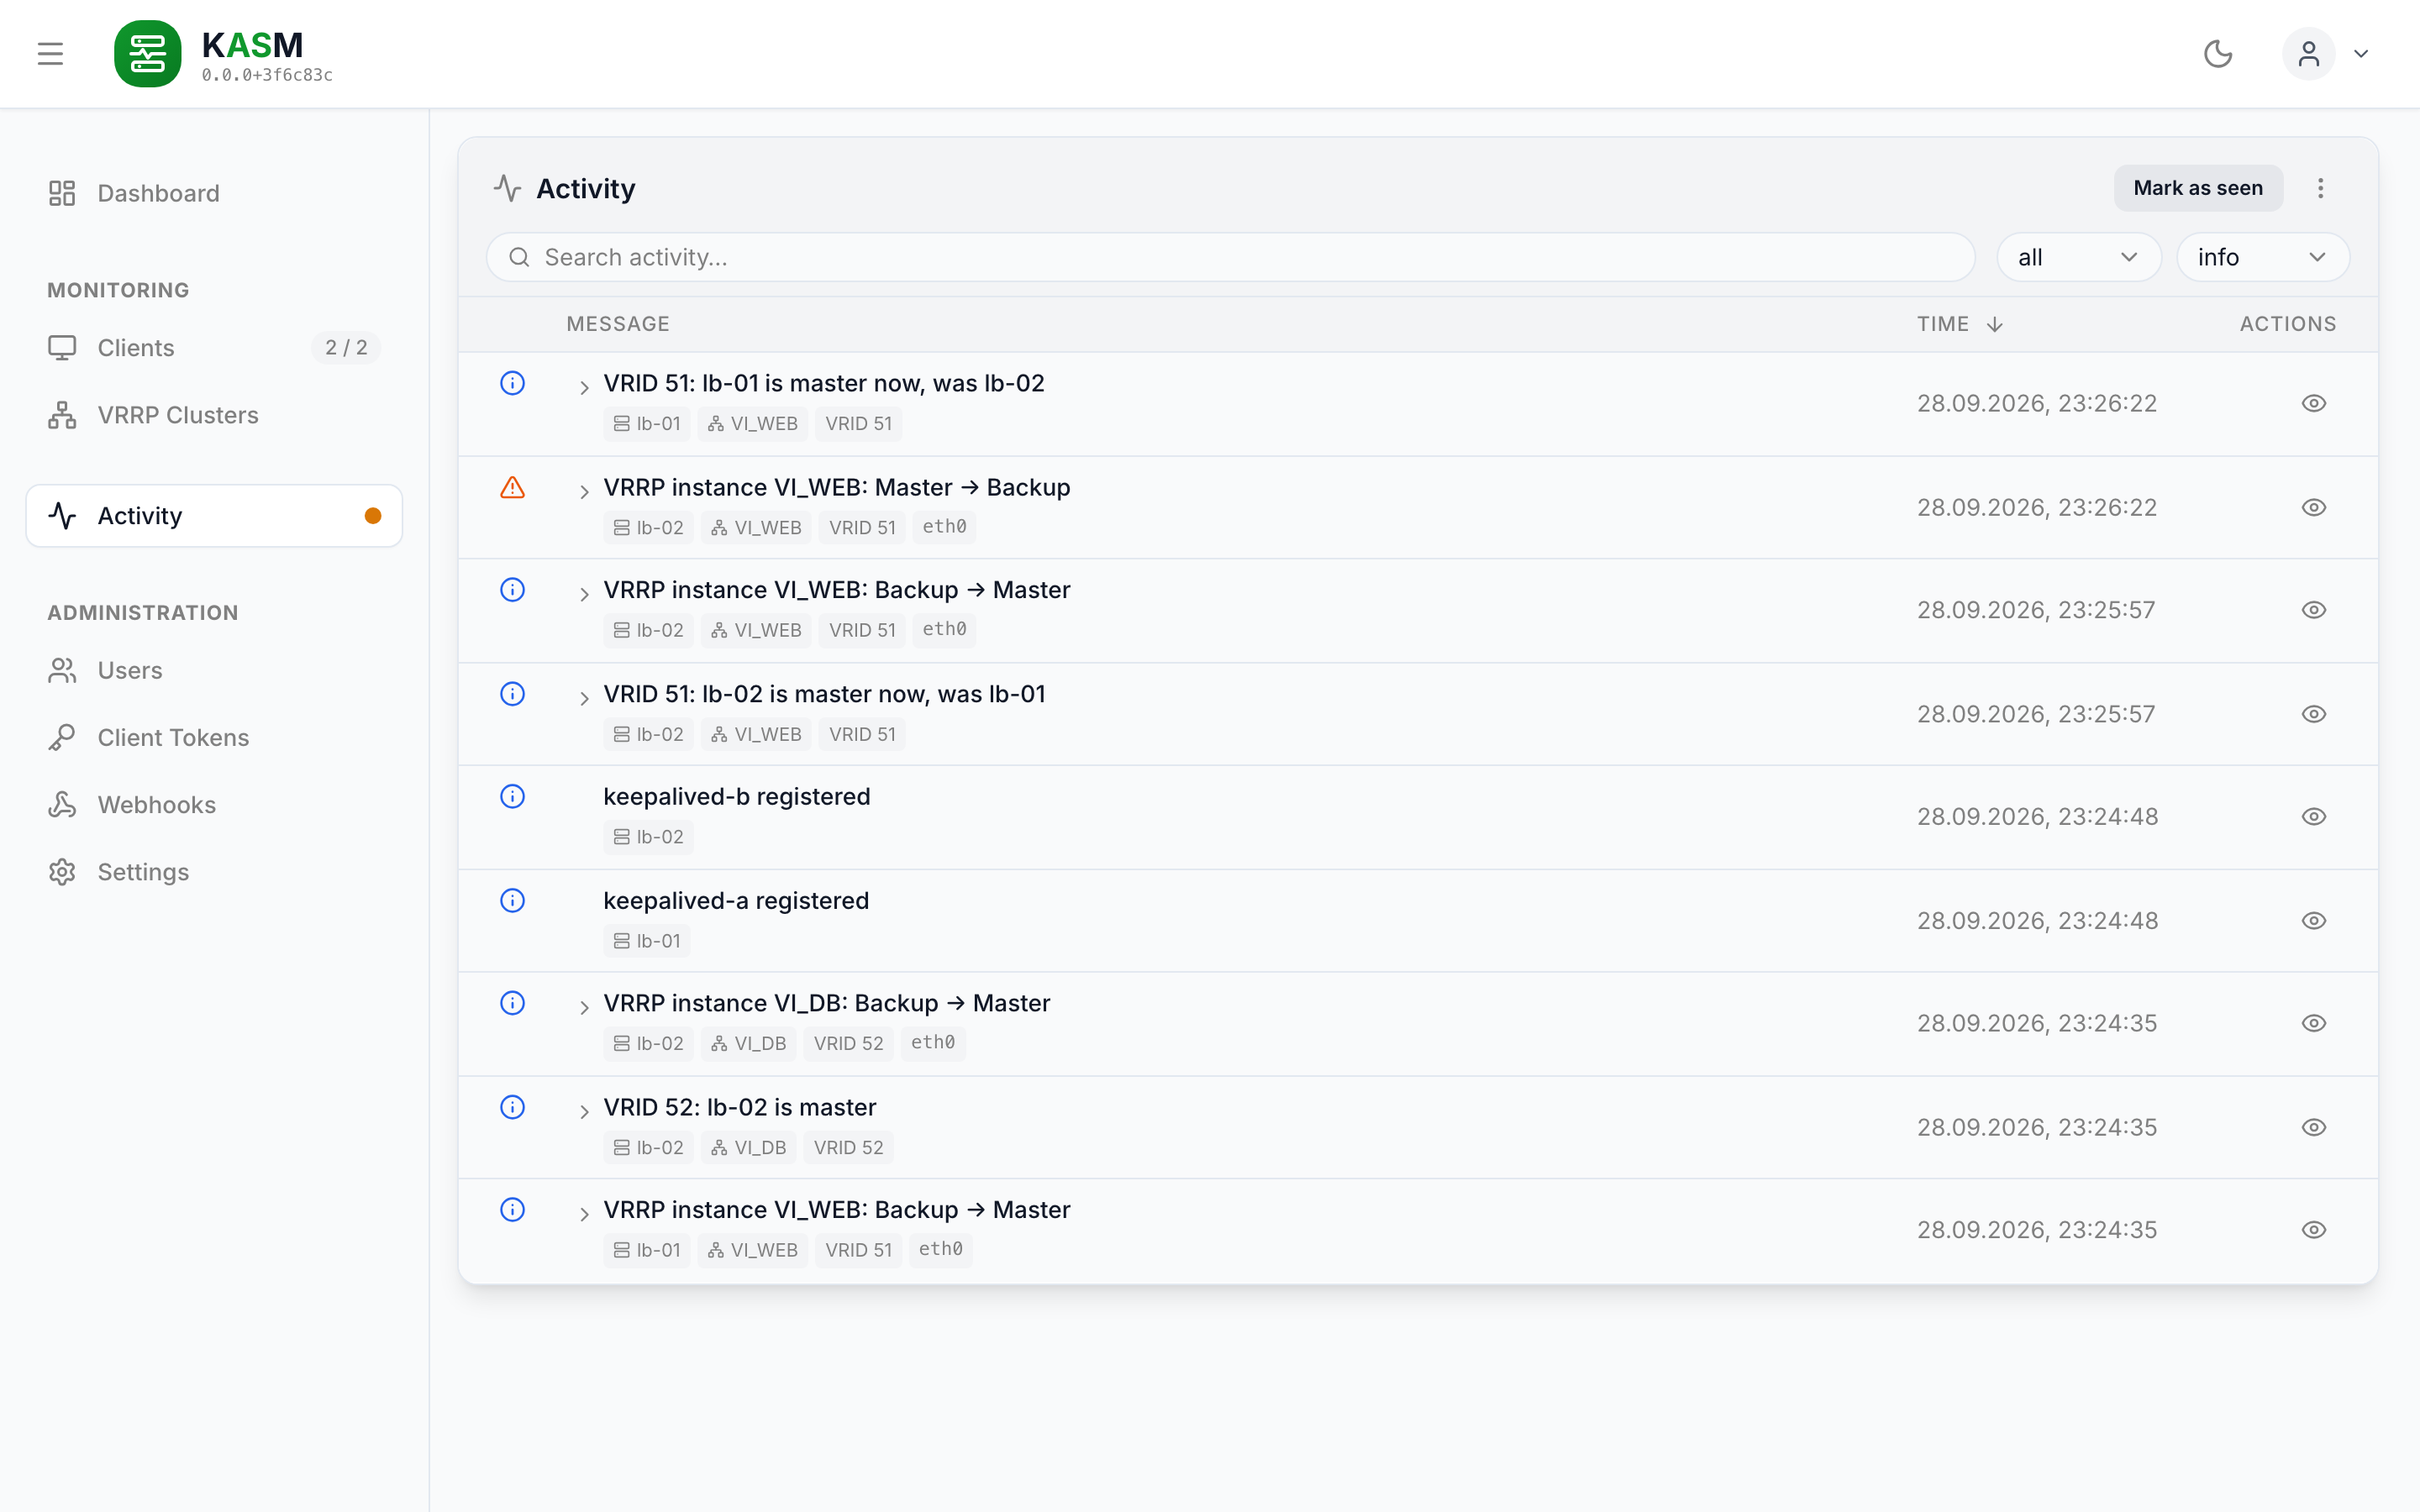Click info icon on VI_DB Backup → Master row

click(x=512, y=1004)
